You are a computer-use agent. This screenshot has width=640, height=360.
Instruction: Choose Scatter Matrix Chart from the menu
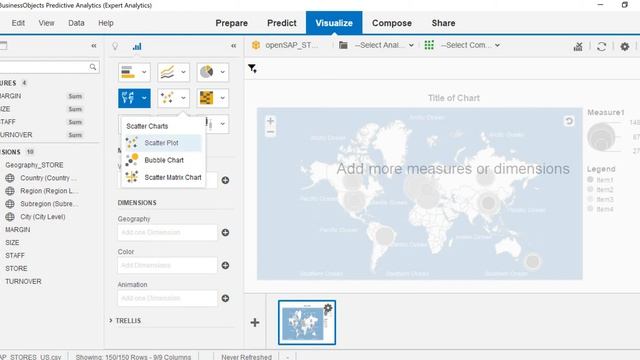point(163,177)
